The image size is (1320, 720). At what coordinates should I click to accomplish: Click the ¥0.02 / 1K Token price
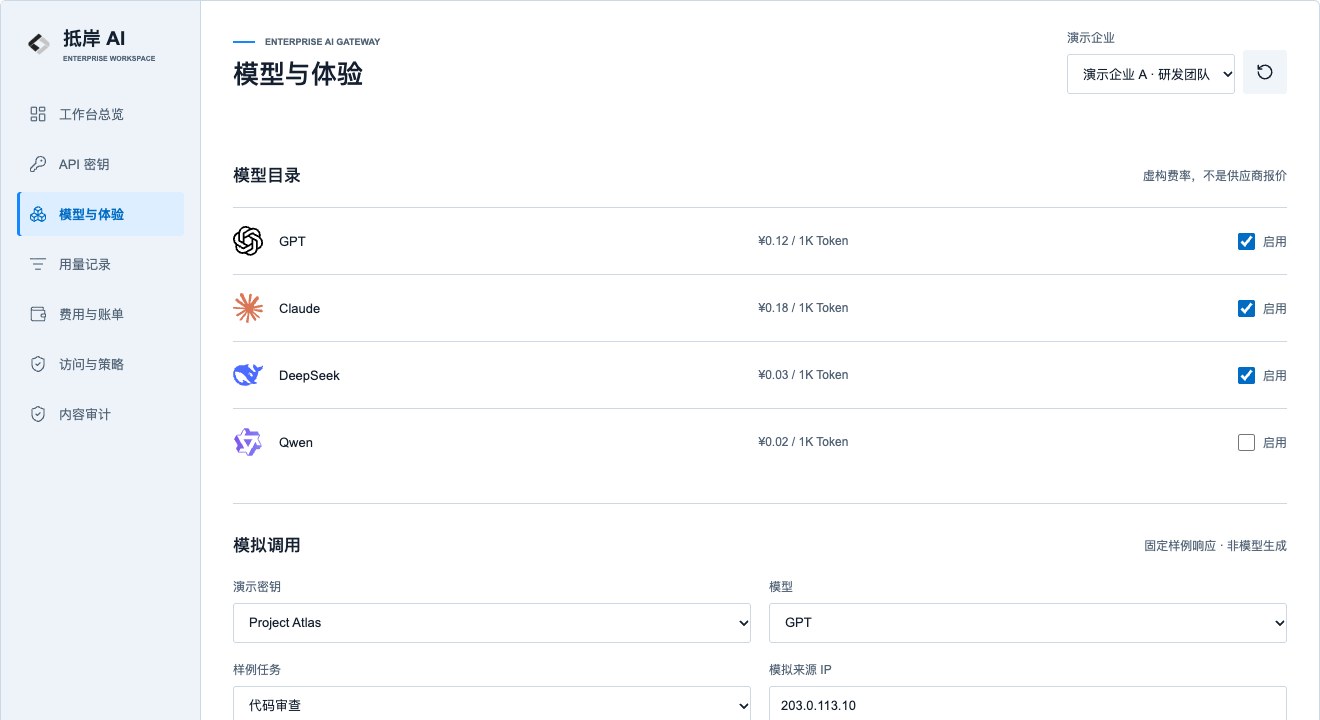(803, 442)
